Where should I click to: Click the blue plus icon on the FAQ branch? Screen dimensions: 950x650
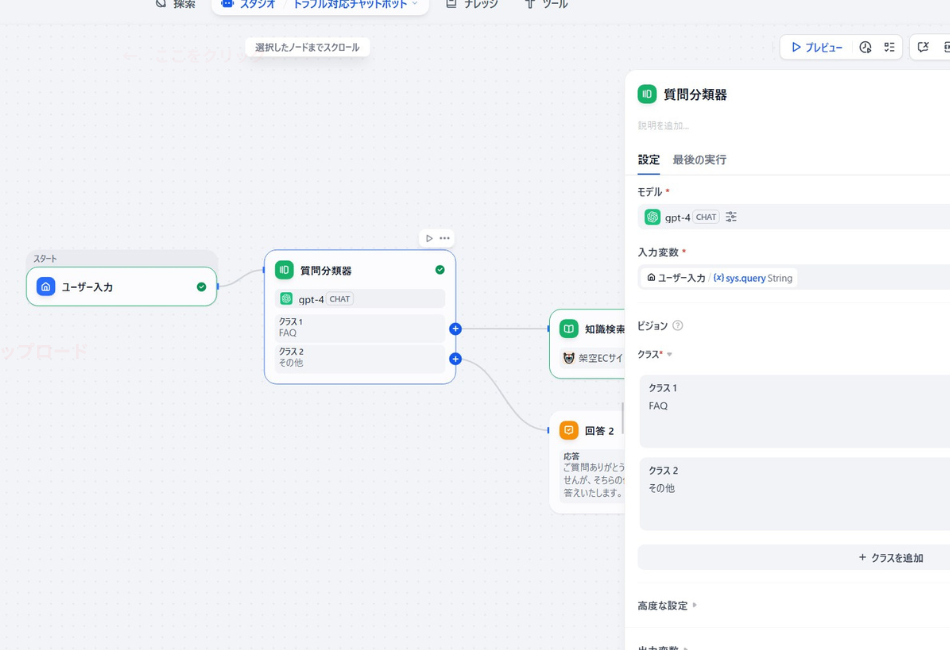click(x=456, y=328)
